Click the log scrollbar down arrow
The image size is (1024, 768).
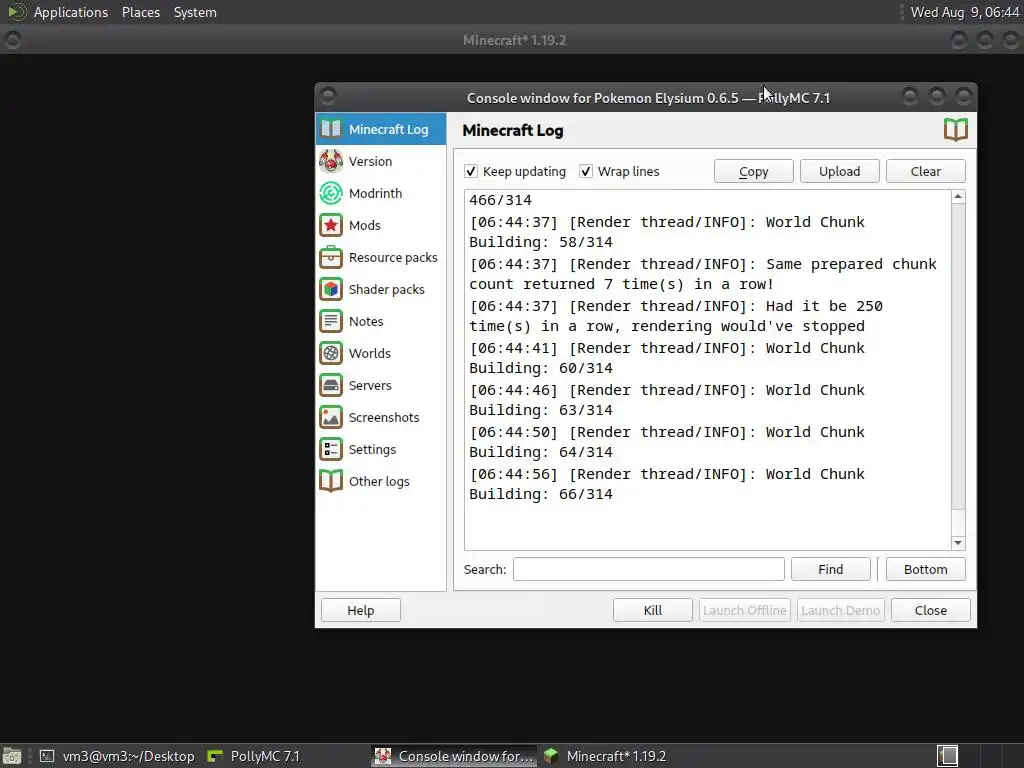click(x=958, y=543)
